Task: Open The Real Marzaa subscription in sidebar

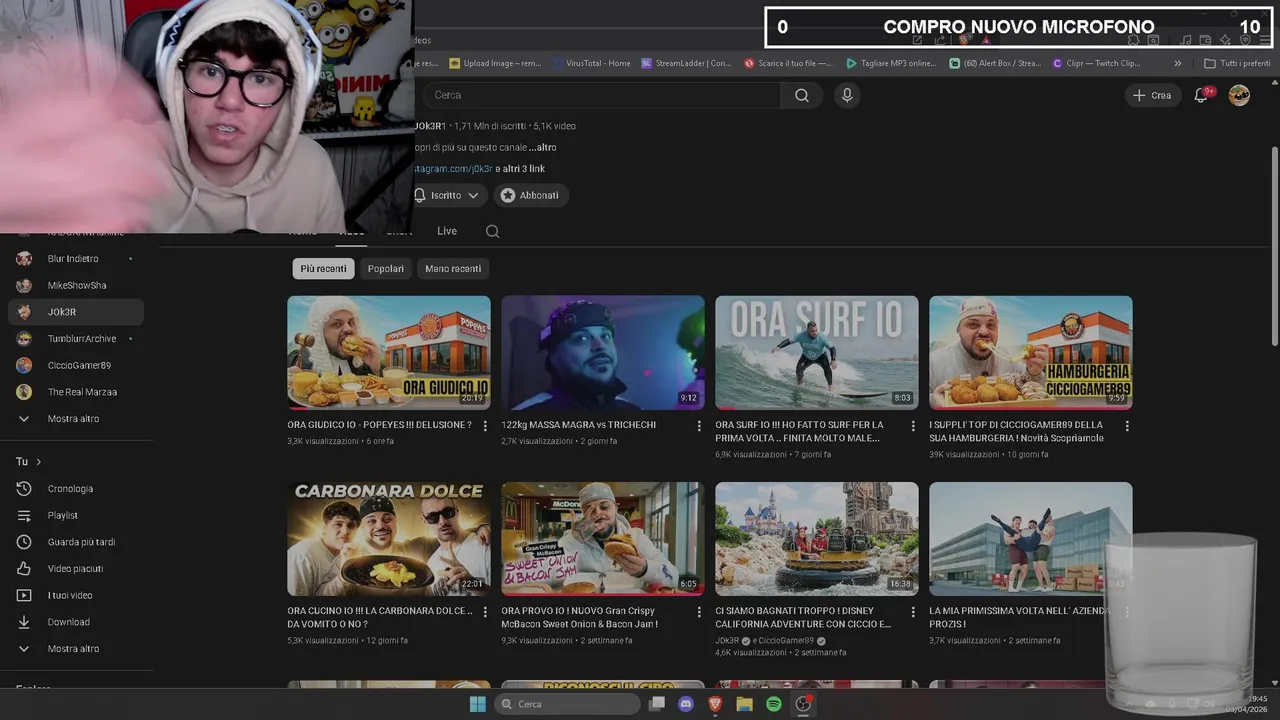Action: 76,392
